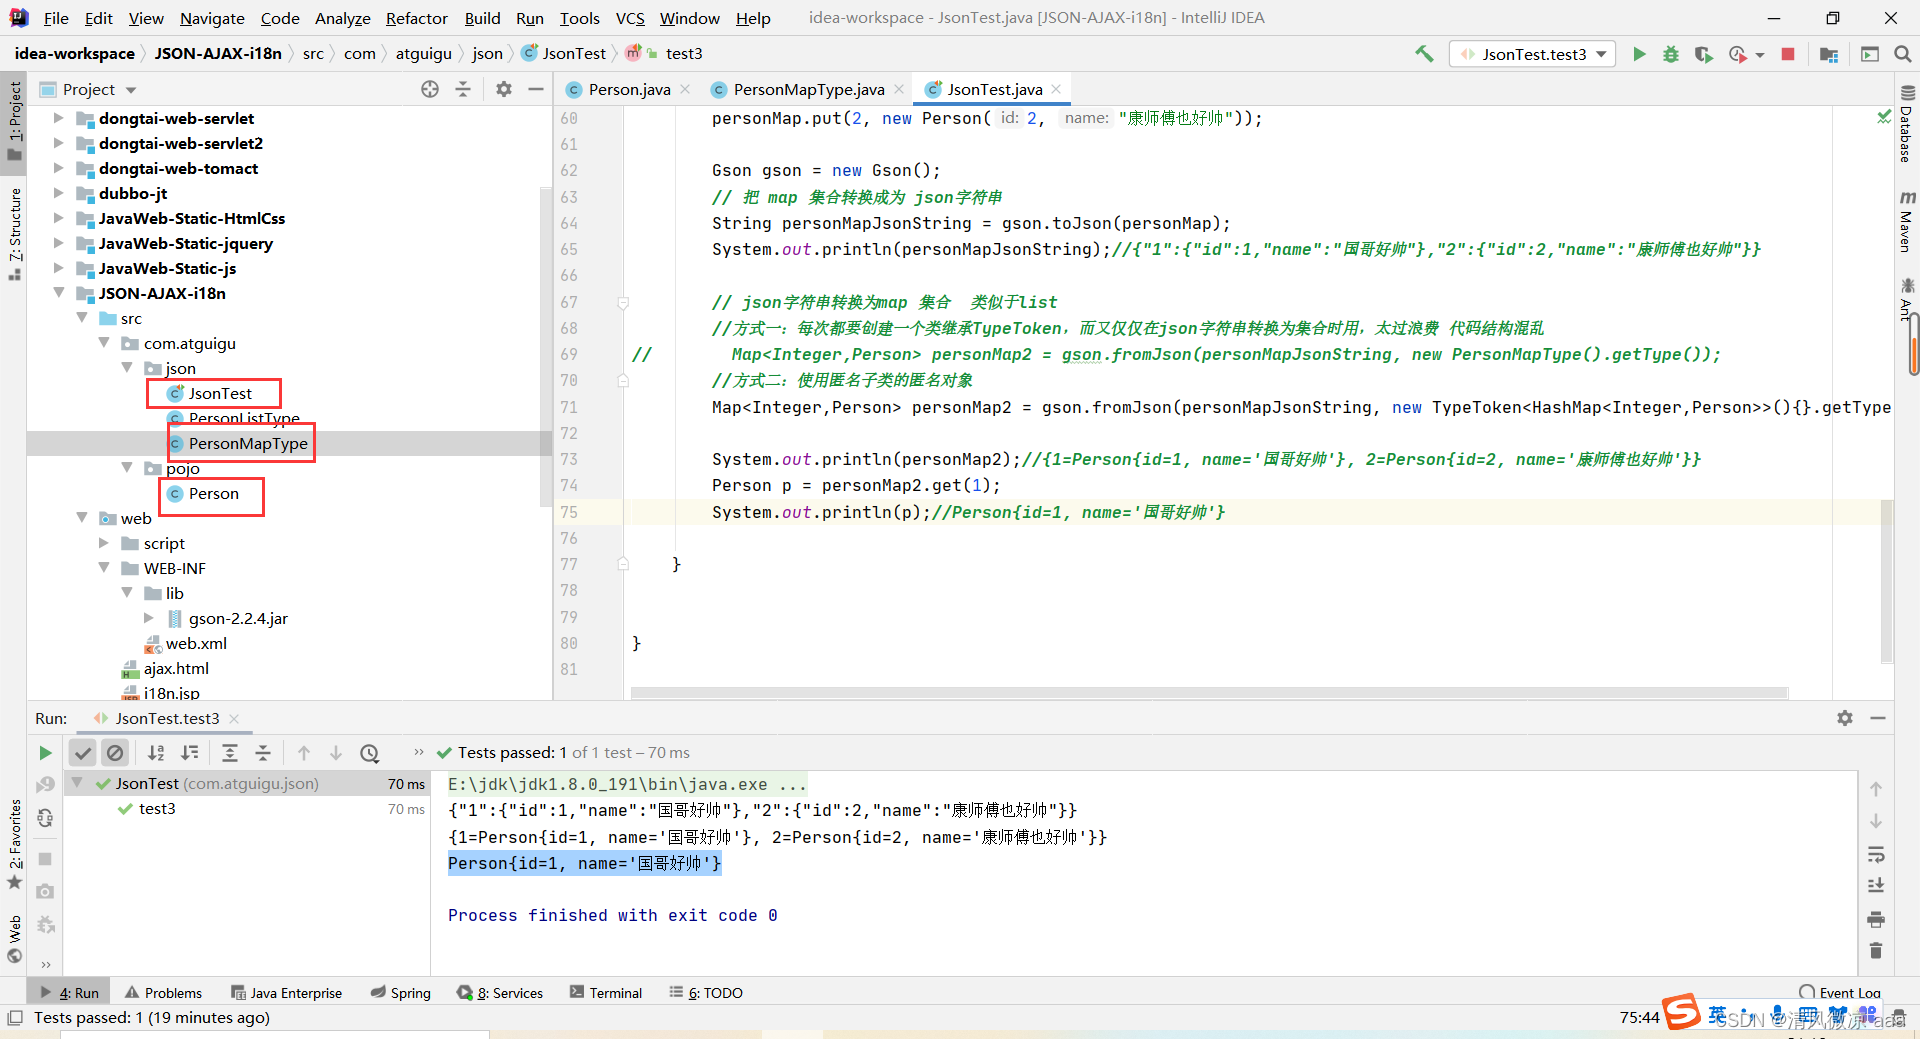Collapse JSON-AJAX-i18n project node
The width and height of the screenshot is (1920, 1039).
point(58,293)
